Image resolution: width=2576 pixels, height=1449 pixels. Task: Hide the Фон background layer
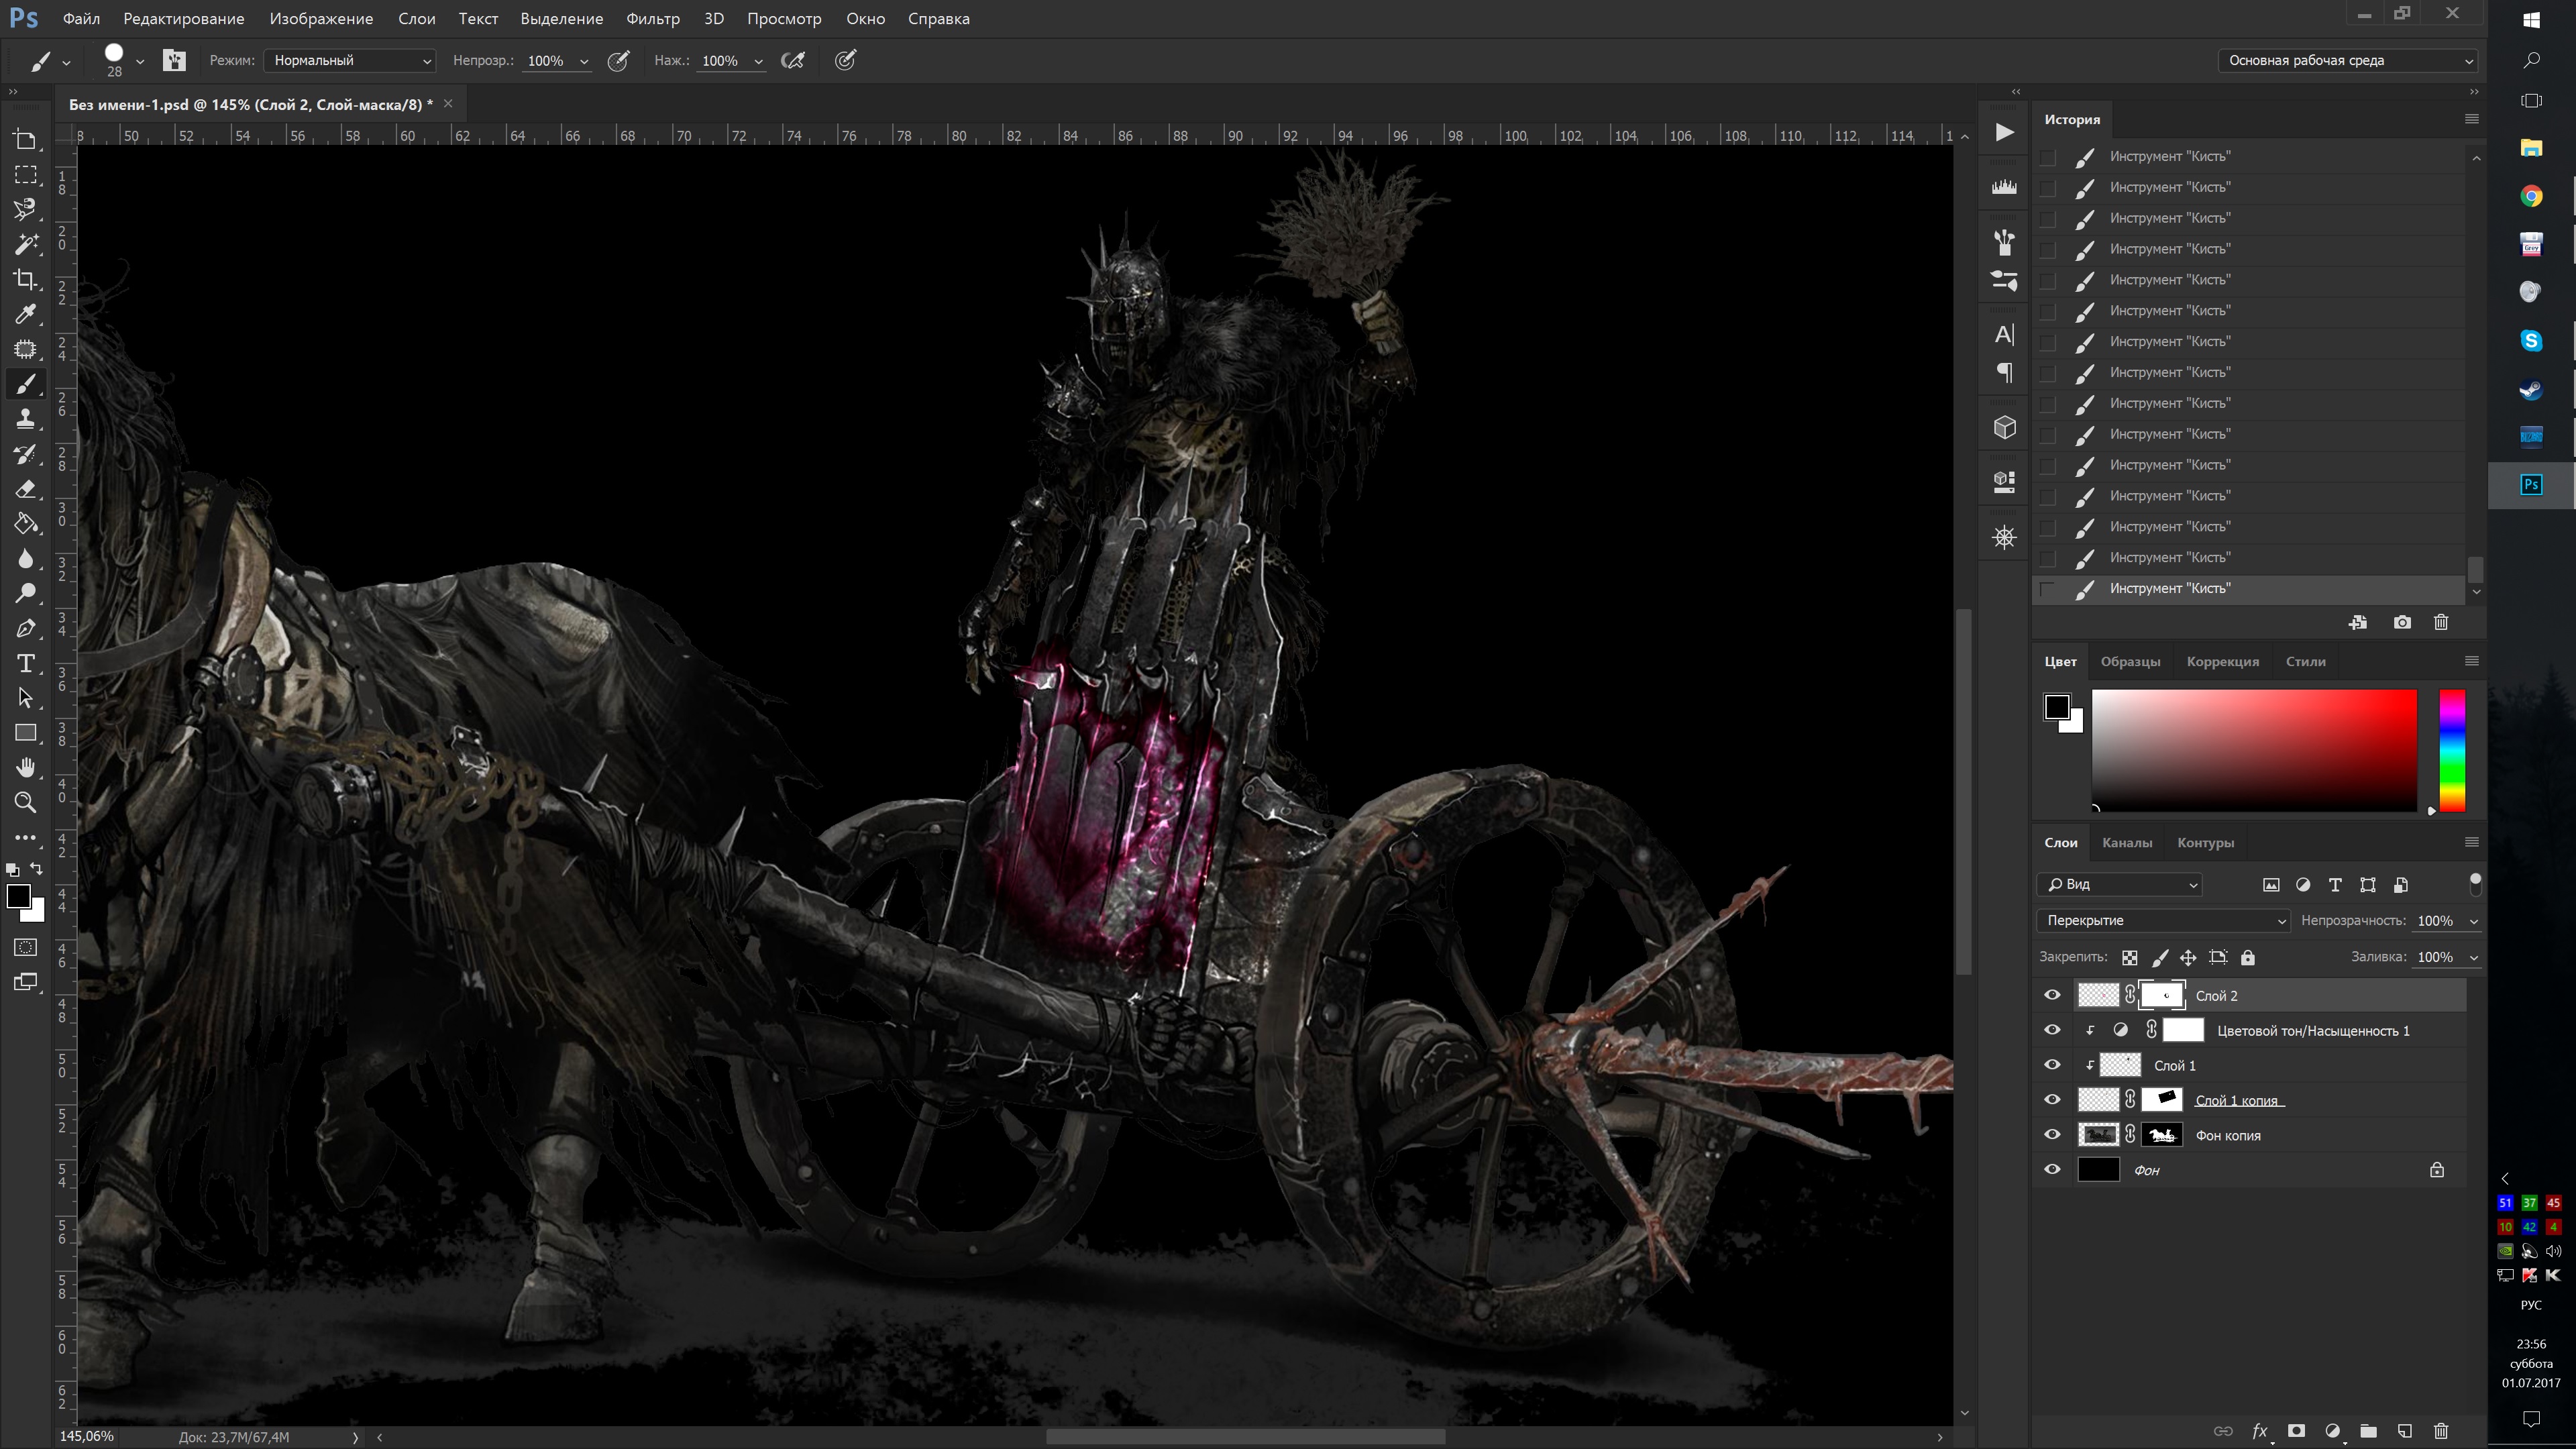(2052, 1170)
